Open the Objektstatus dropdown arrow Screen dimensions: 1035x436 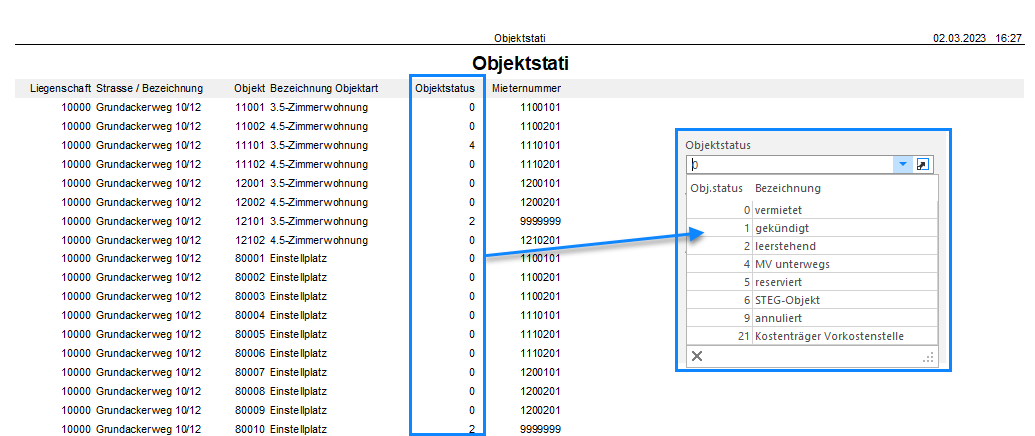[902, 164]
